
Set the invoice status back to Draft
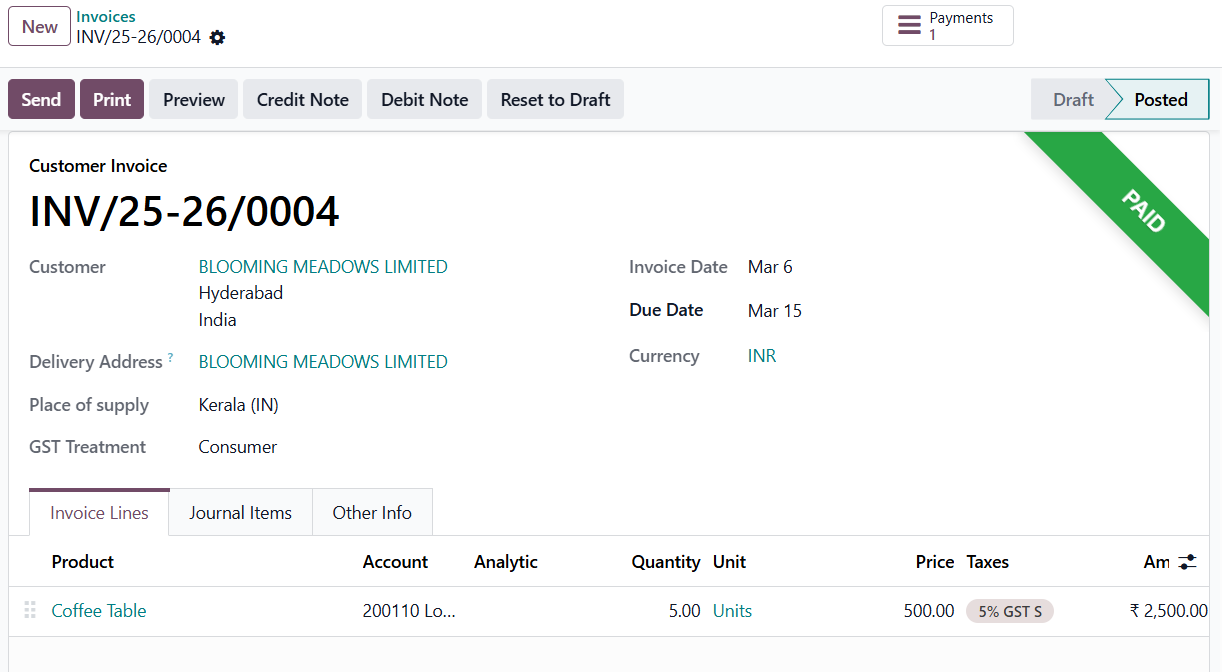1071,99
